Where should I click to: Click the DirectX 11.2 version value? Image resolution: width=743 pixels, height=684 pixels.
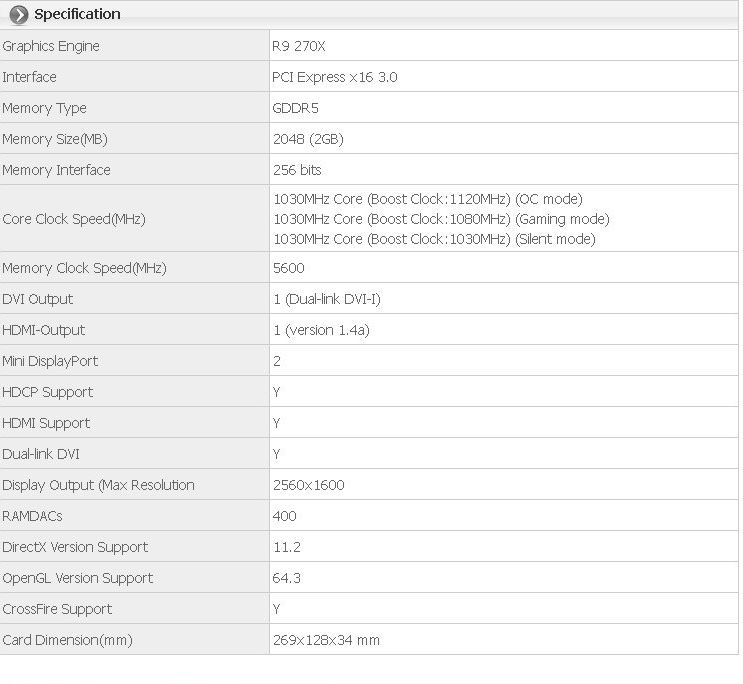point(287,547)
